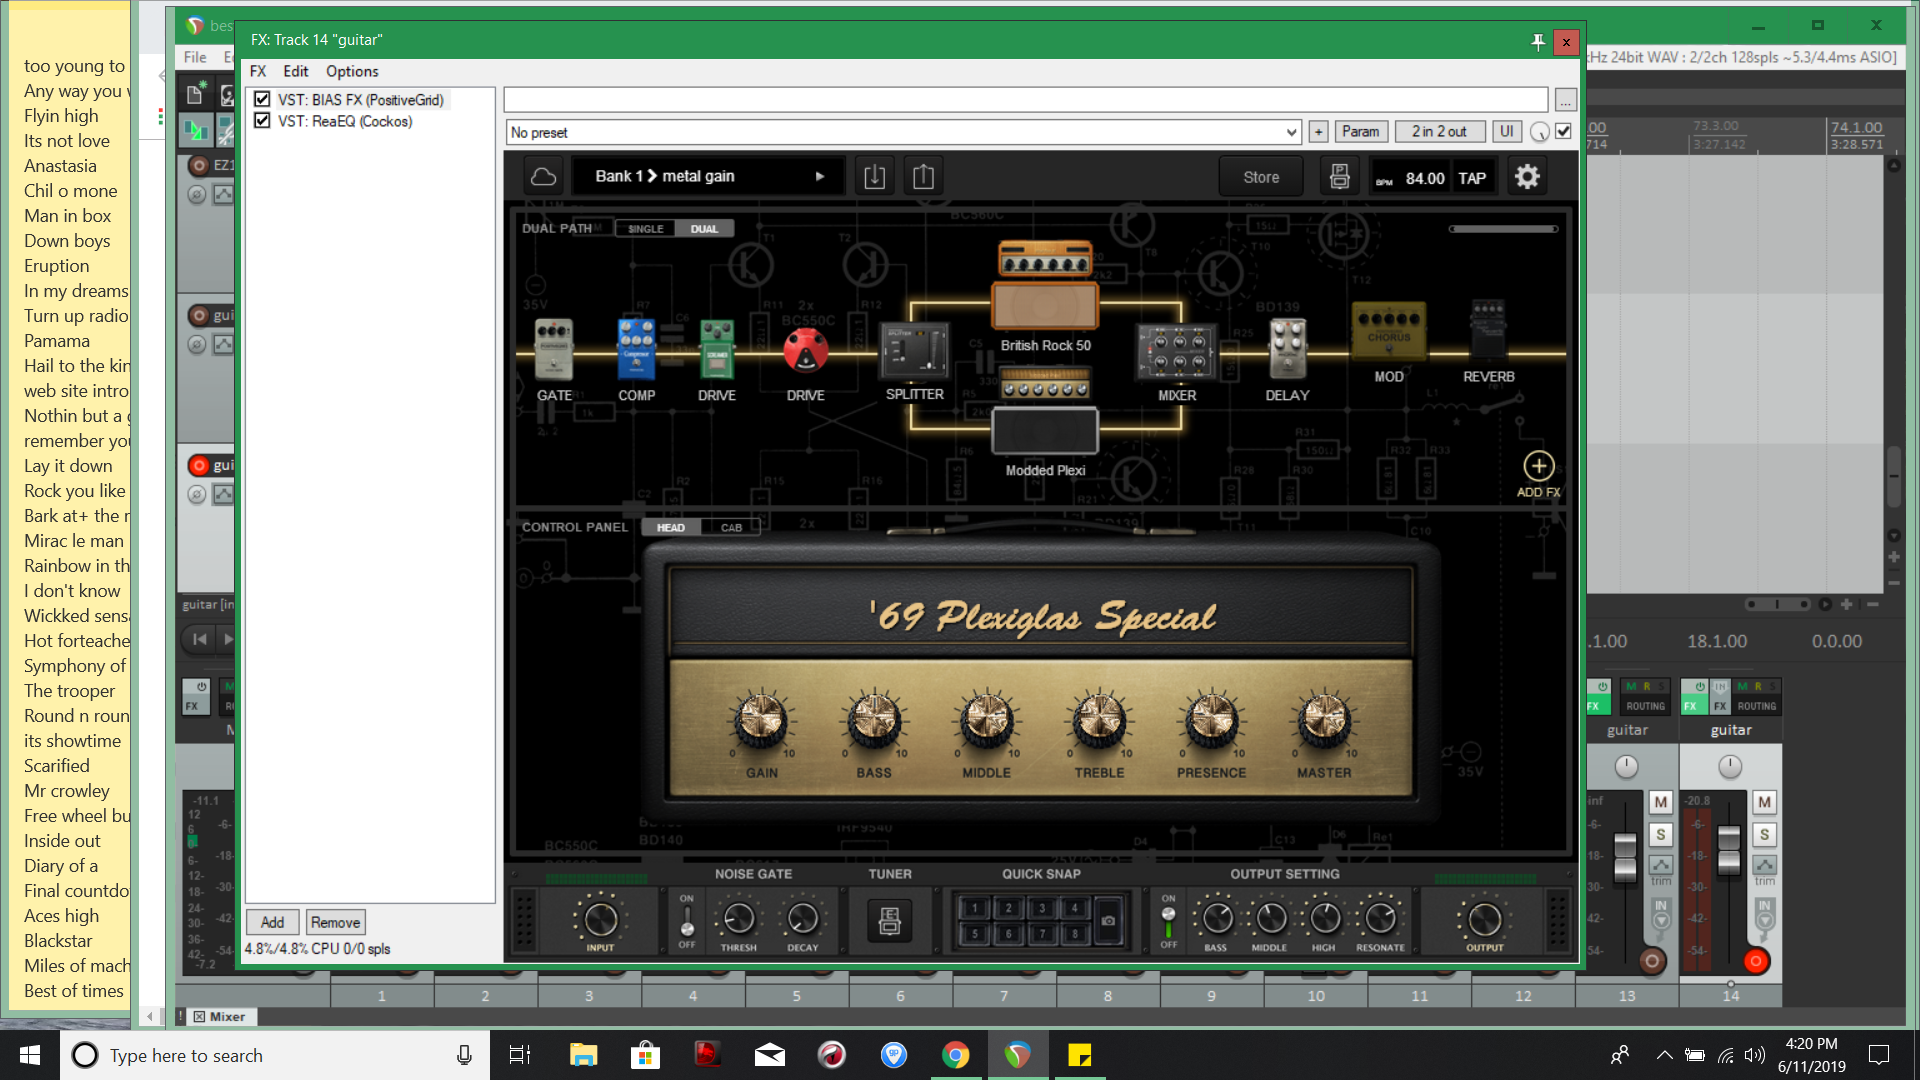Image resolution: width=1920 pixels, height=1080 pixels.
Task: Click the Quick Snap camera icon
Action: click(x=1108, y=920)
